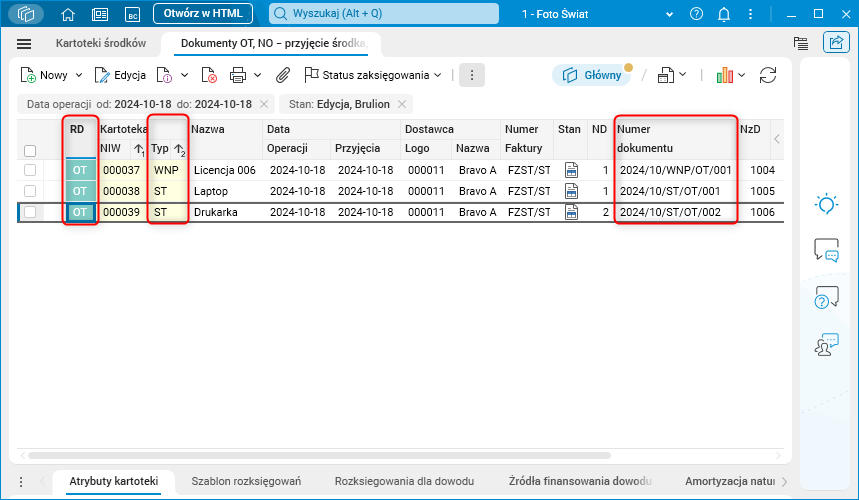Click the news panel icon next to home
Viewport: 859px width, 500px height.
tap(100, 14)
